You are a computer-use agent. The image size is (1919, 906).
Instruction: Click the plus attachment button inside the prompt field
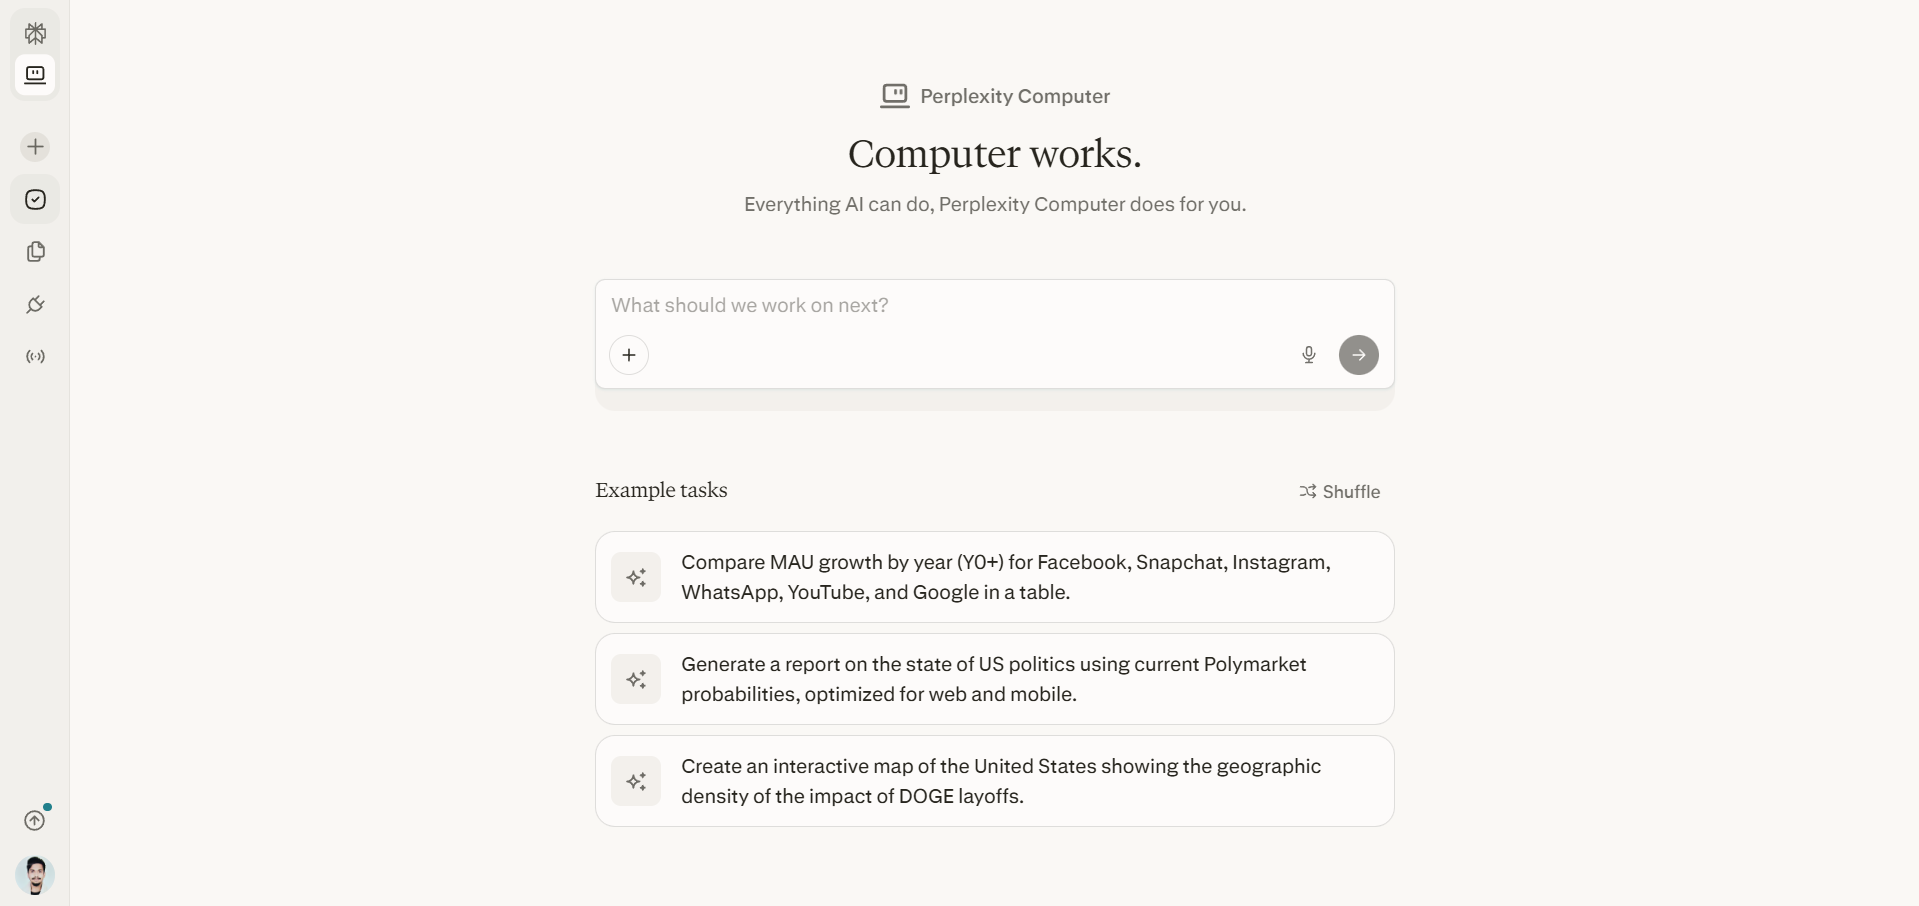click(x=628, y=355)
